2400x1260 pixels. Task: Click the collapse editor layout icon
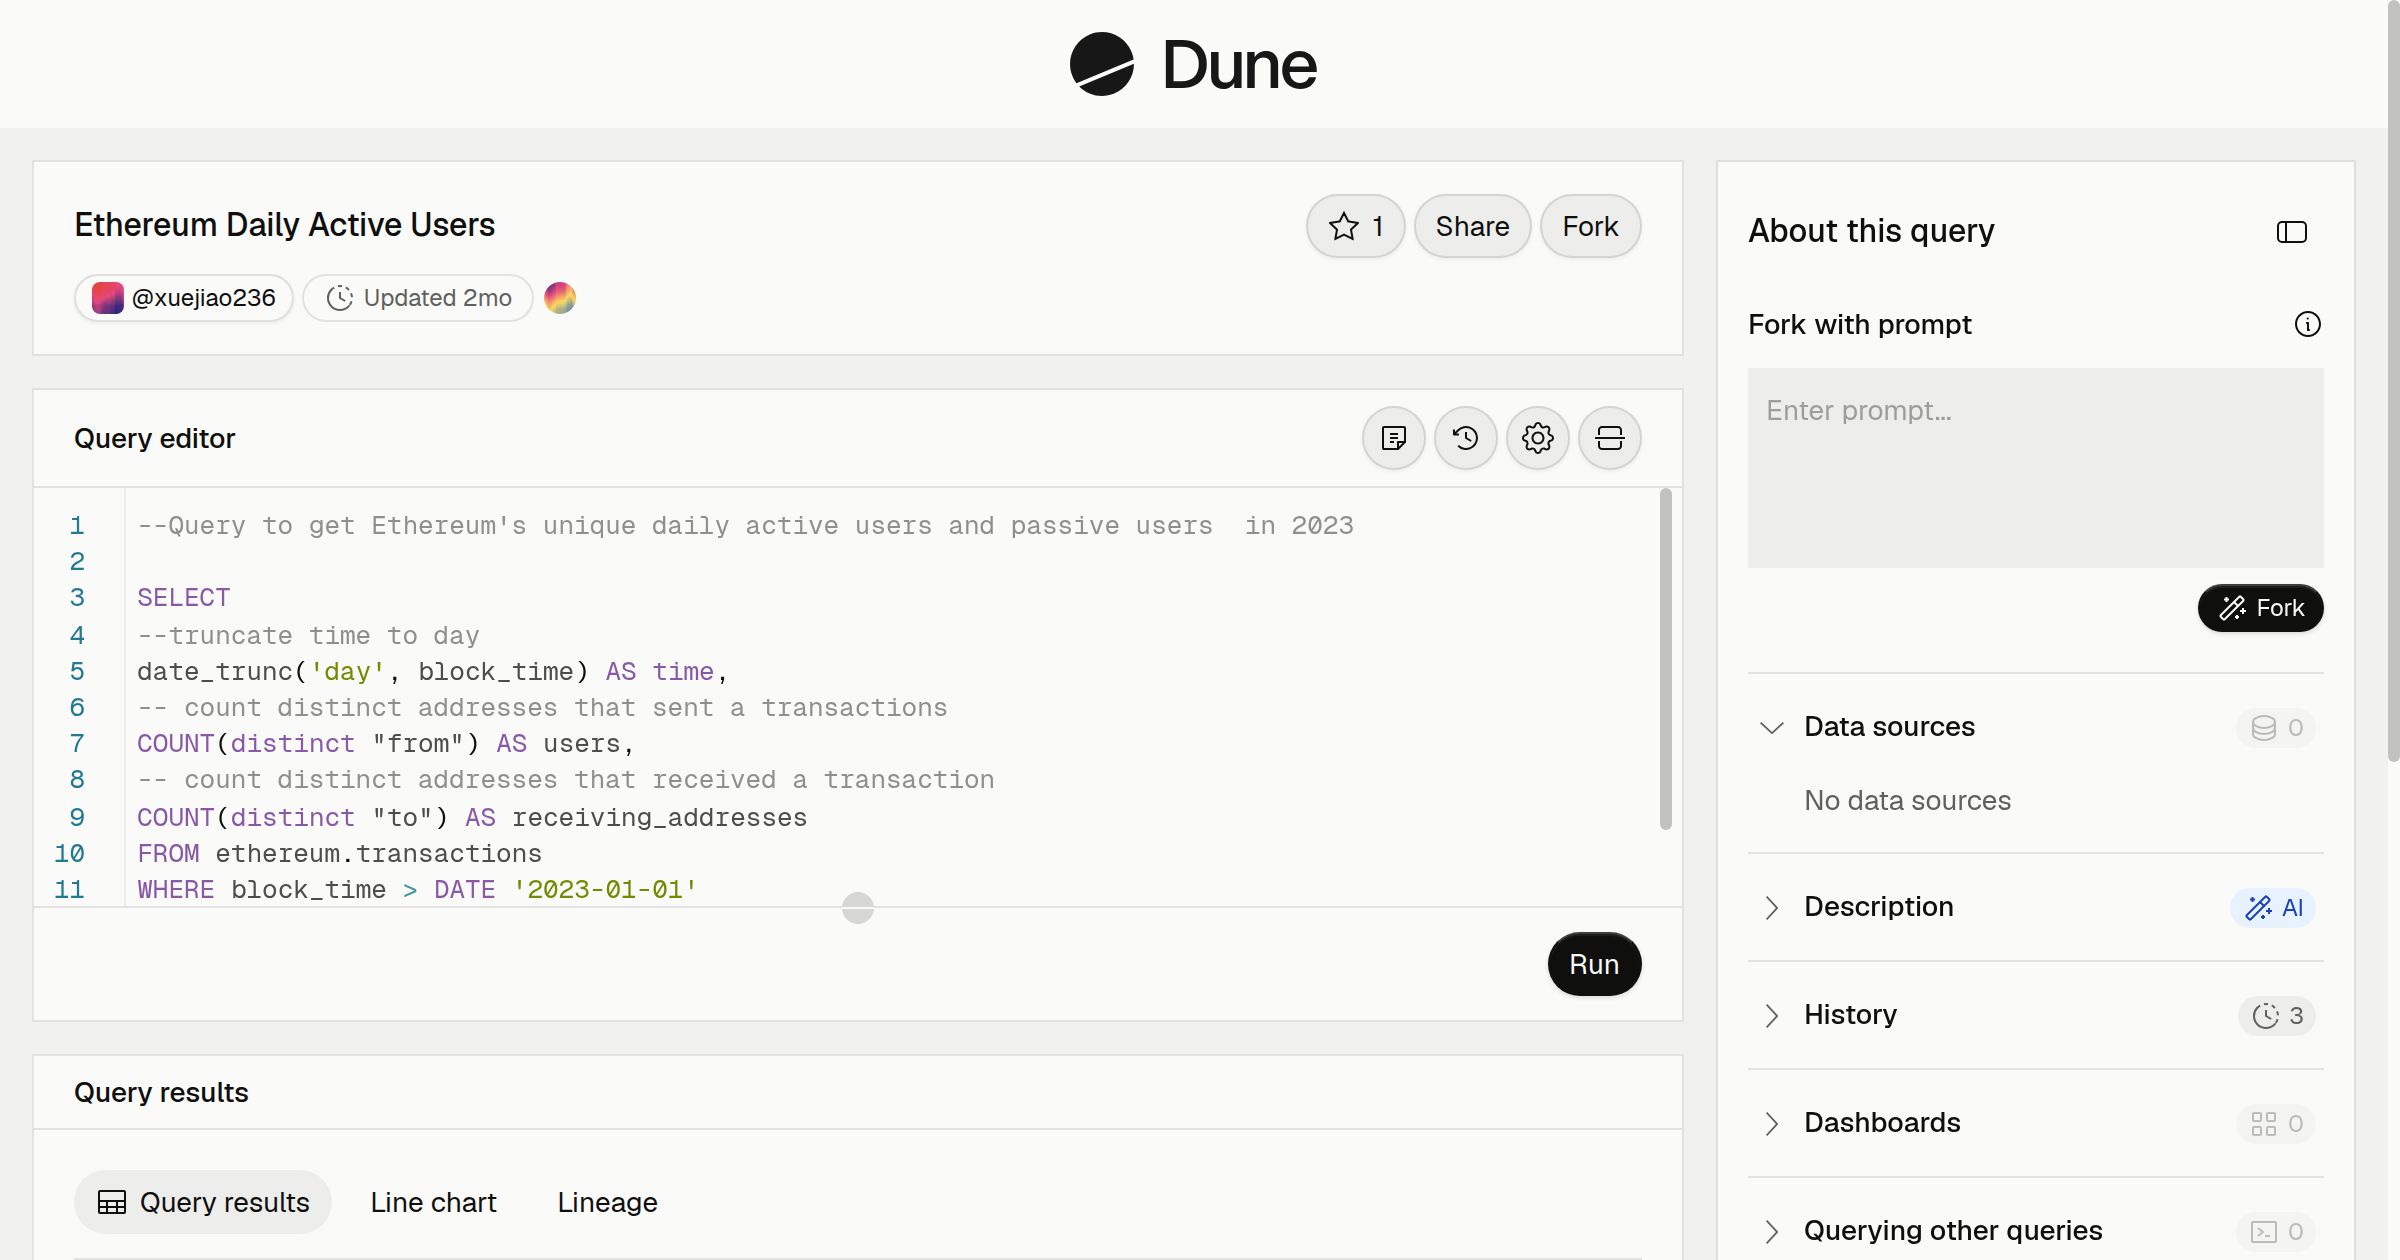[x=1609, y=438]
